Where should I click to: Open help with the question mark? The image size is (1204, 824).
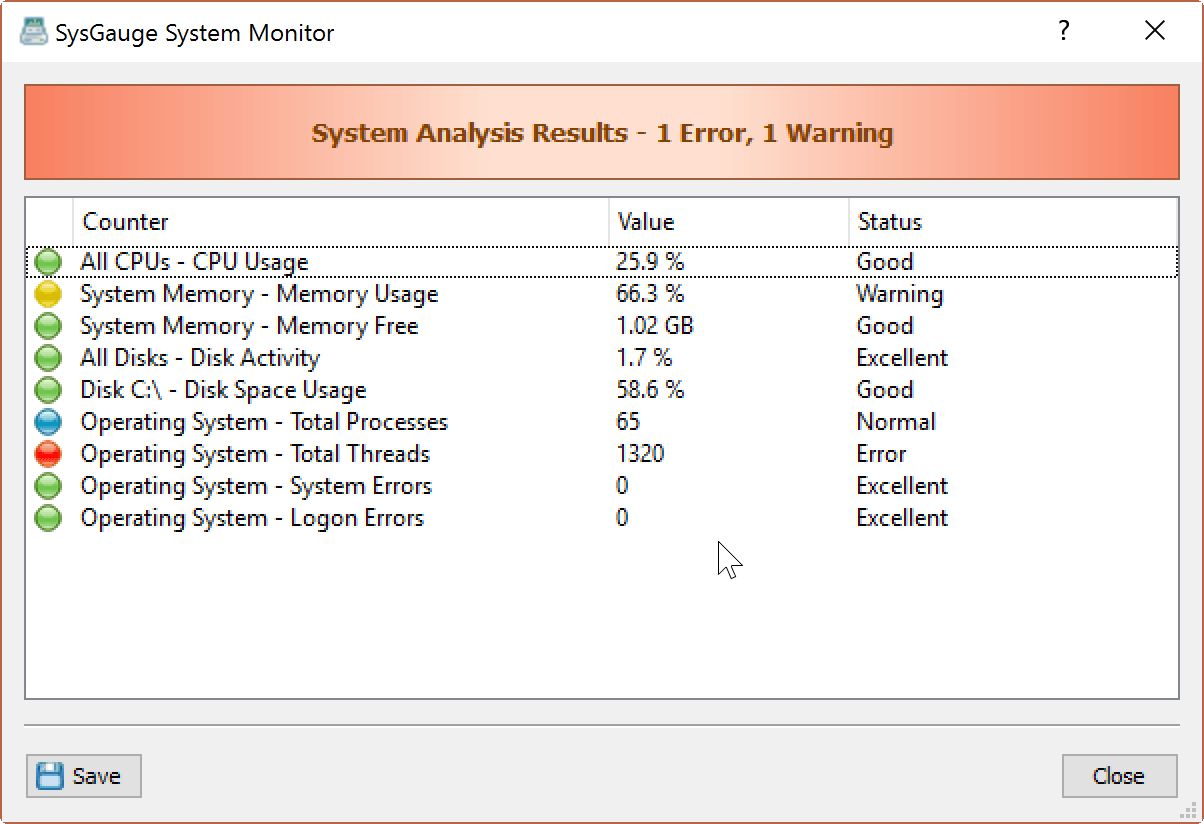(x=1063, y=30)
